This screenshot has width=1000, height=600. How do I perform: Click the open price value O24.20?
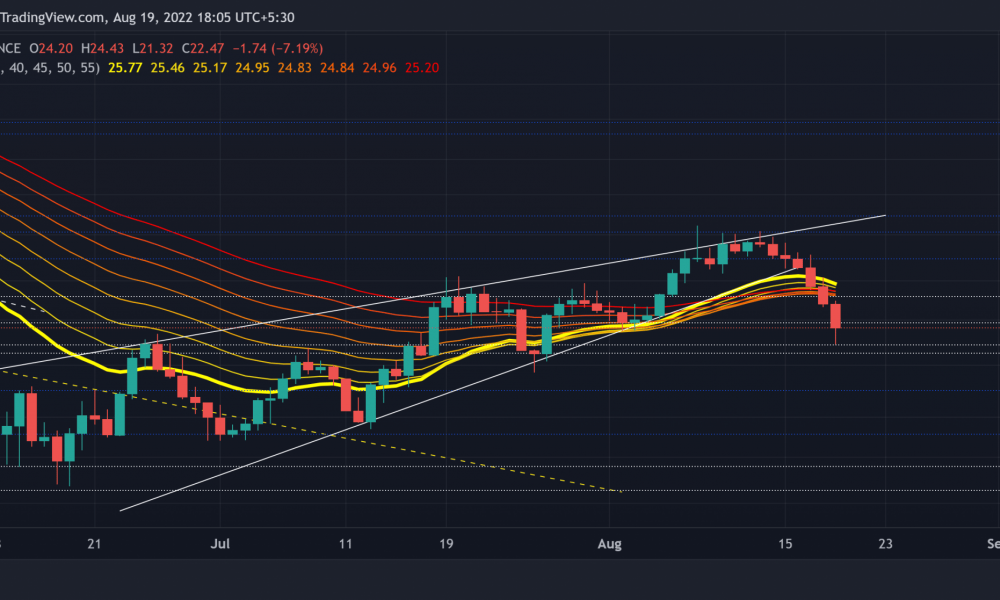51,48
